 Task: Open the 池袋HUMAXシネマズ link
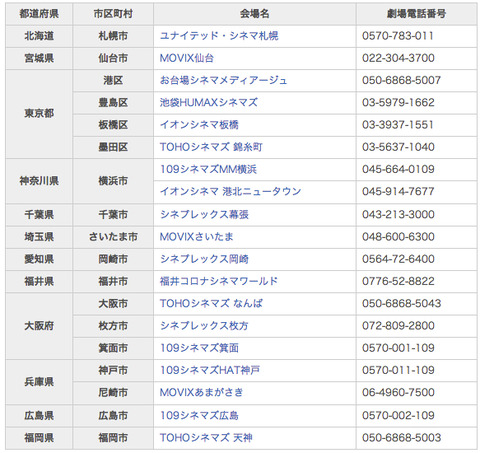pyautogui.click(x=208, y=102)
